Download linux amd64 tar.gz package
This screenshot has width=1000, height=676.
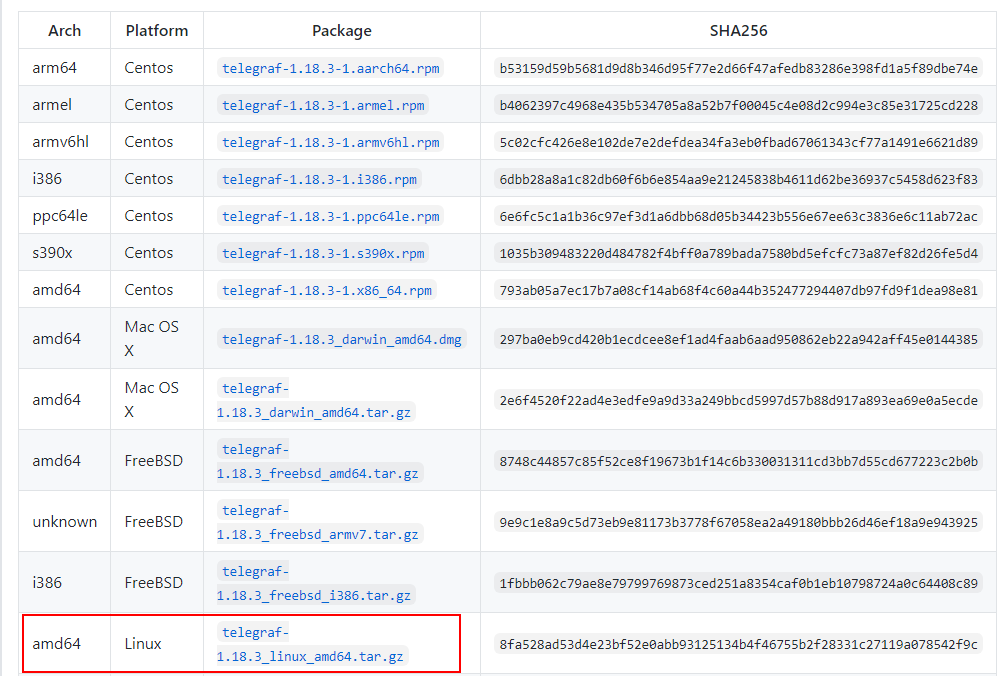pyautogui.click(x=310, y=656)
